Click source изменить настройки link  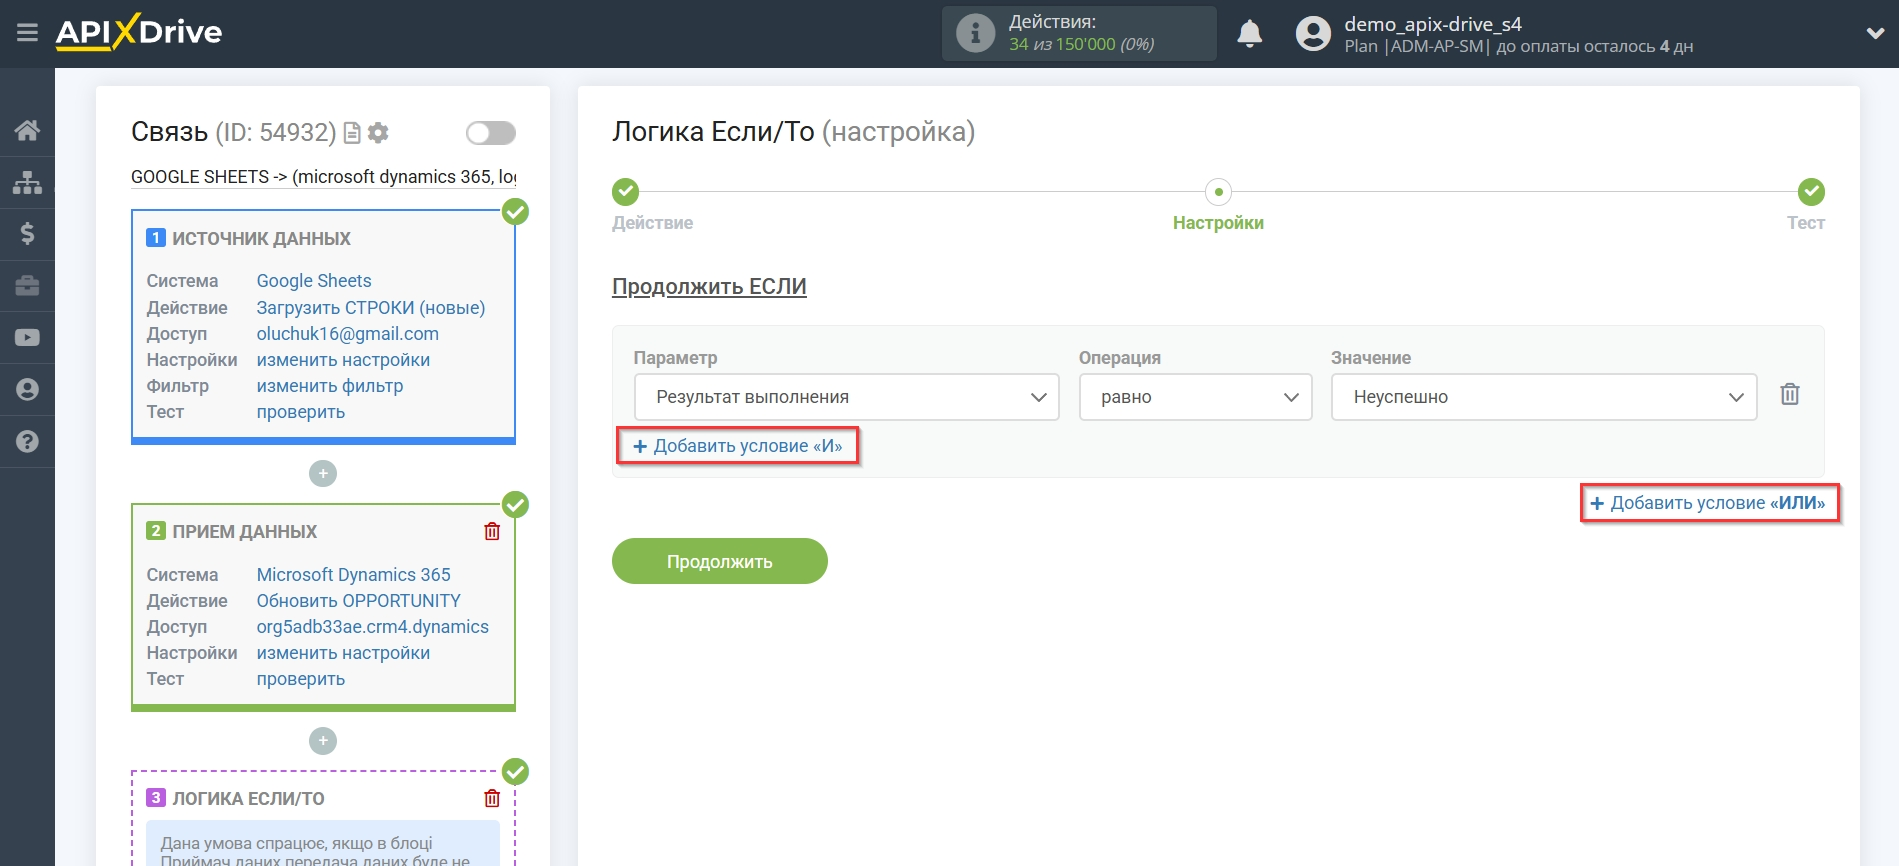tap(343, 360)
